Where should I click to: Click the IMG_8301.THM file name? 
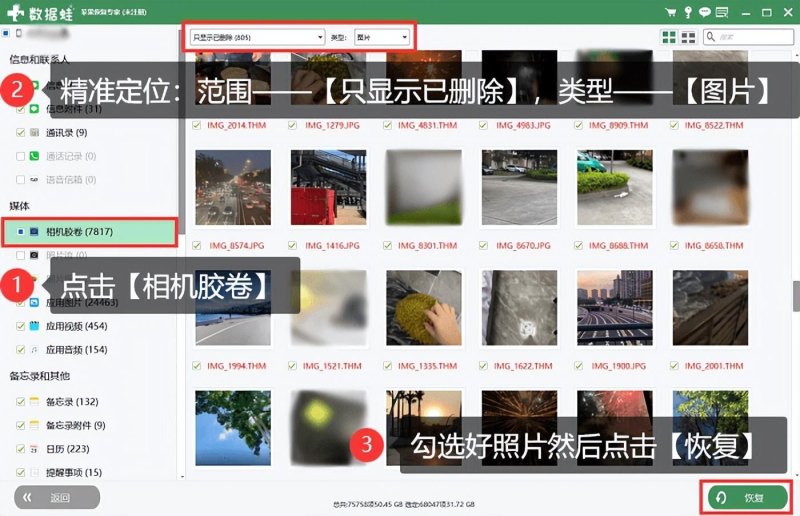pyautogui.click(x=428, y=245)
